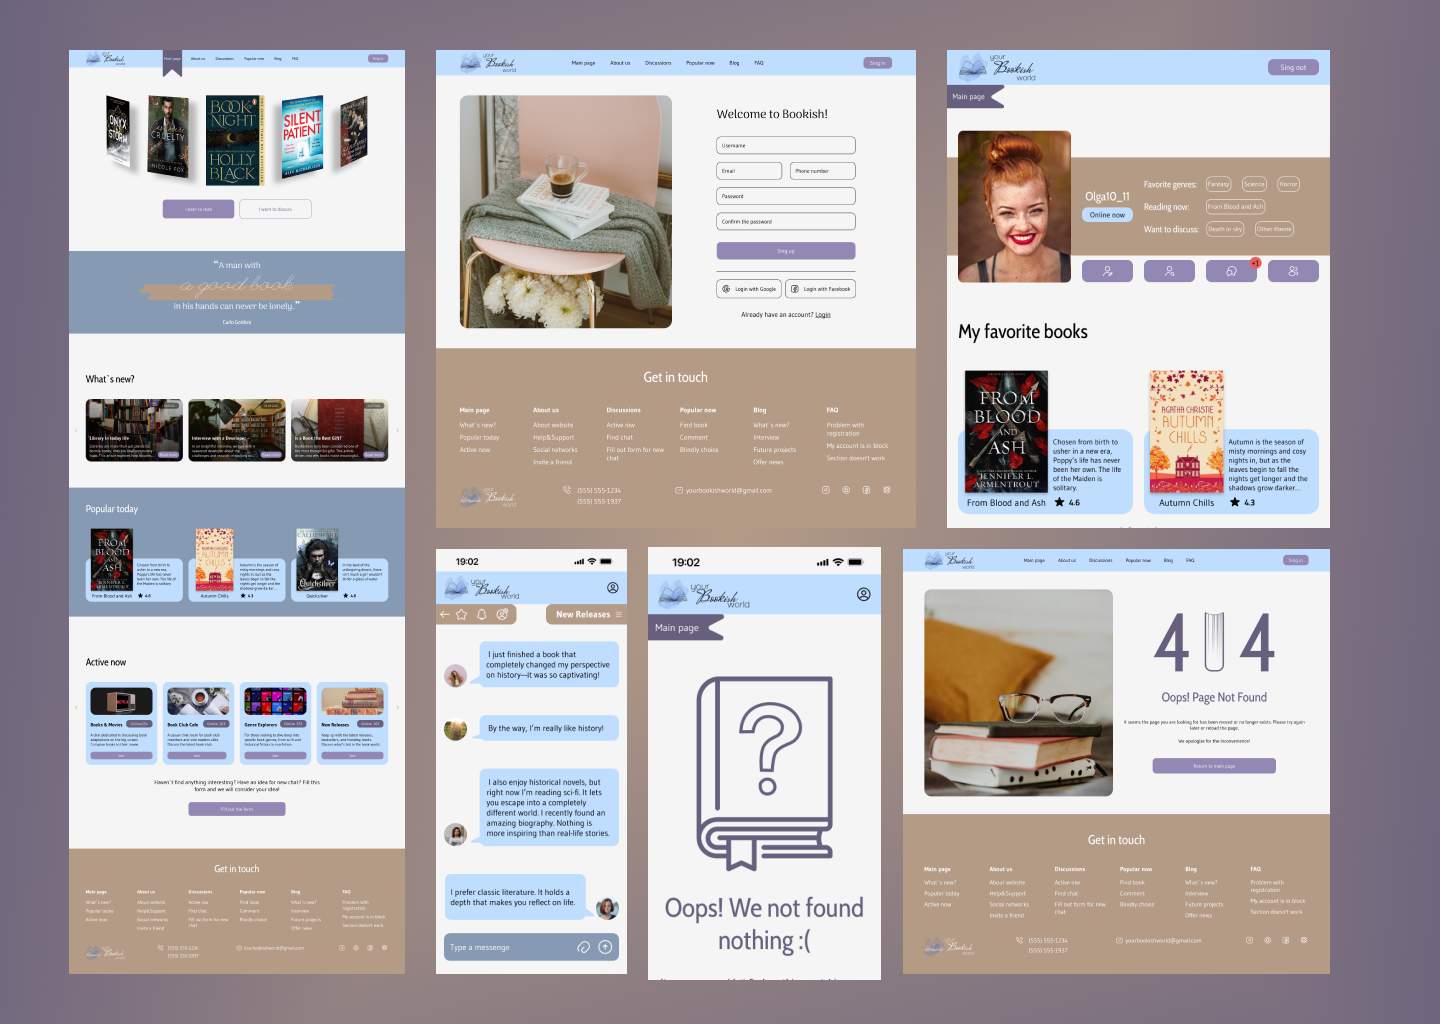Select Popular now in the sign-up page navigation
This screenshot has width=1440, height=1024.
click(x=700, y=63)
